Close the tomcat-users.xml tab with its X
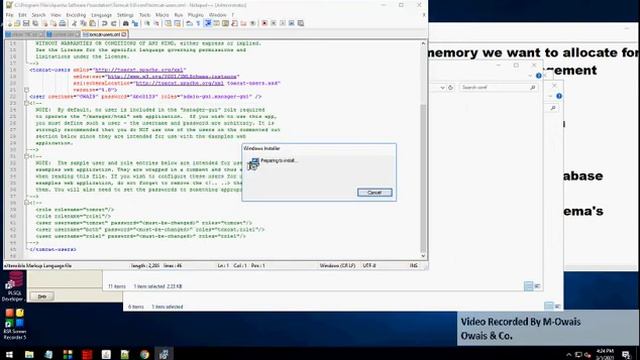The width and height of the screenshot is (640, 360). click(124, 35)
